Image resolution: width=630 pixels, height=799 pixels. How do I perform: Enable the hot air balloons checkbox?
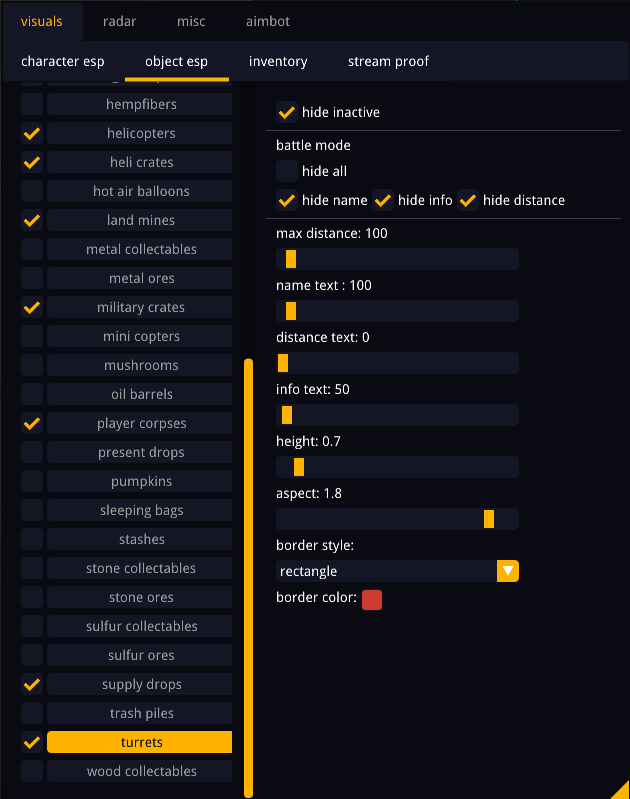click(32, 191)
